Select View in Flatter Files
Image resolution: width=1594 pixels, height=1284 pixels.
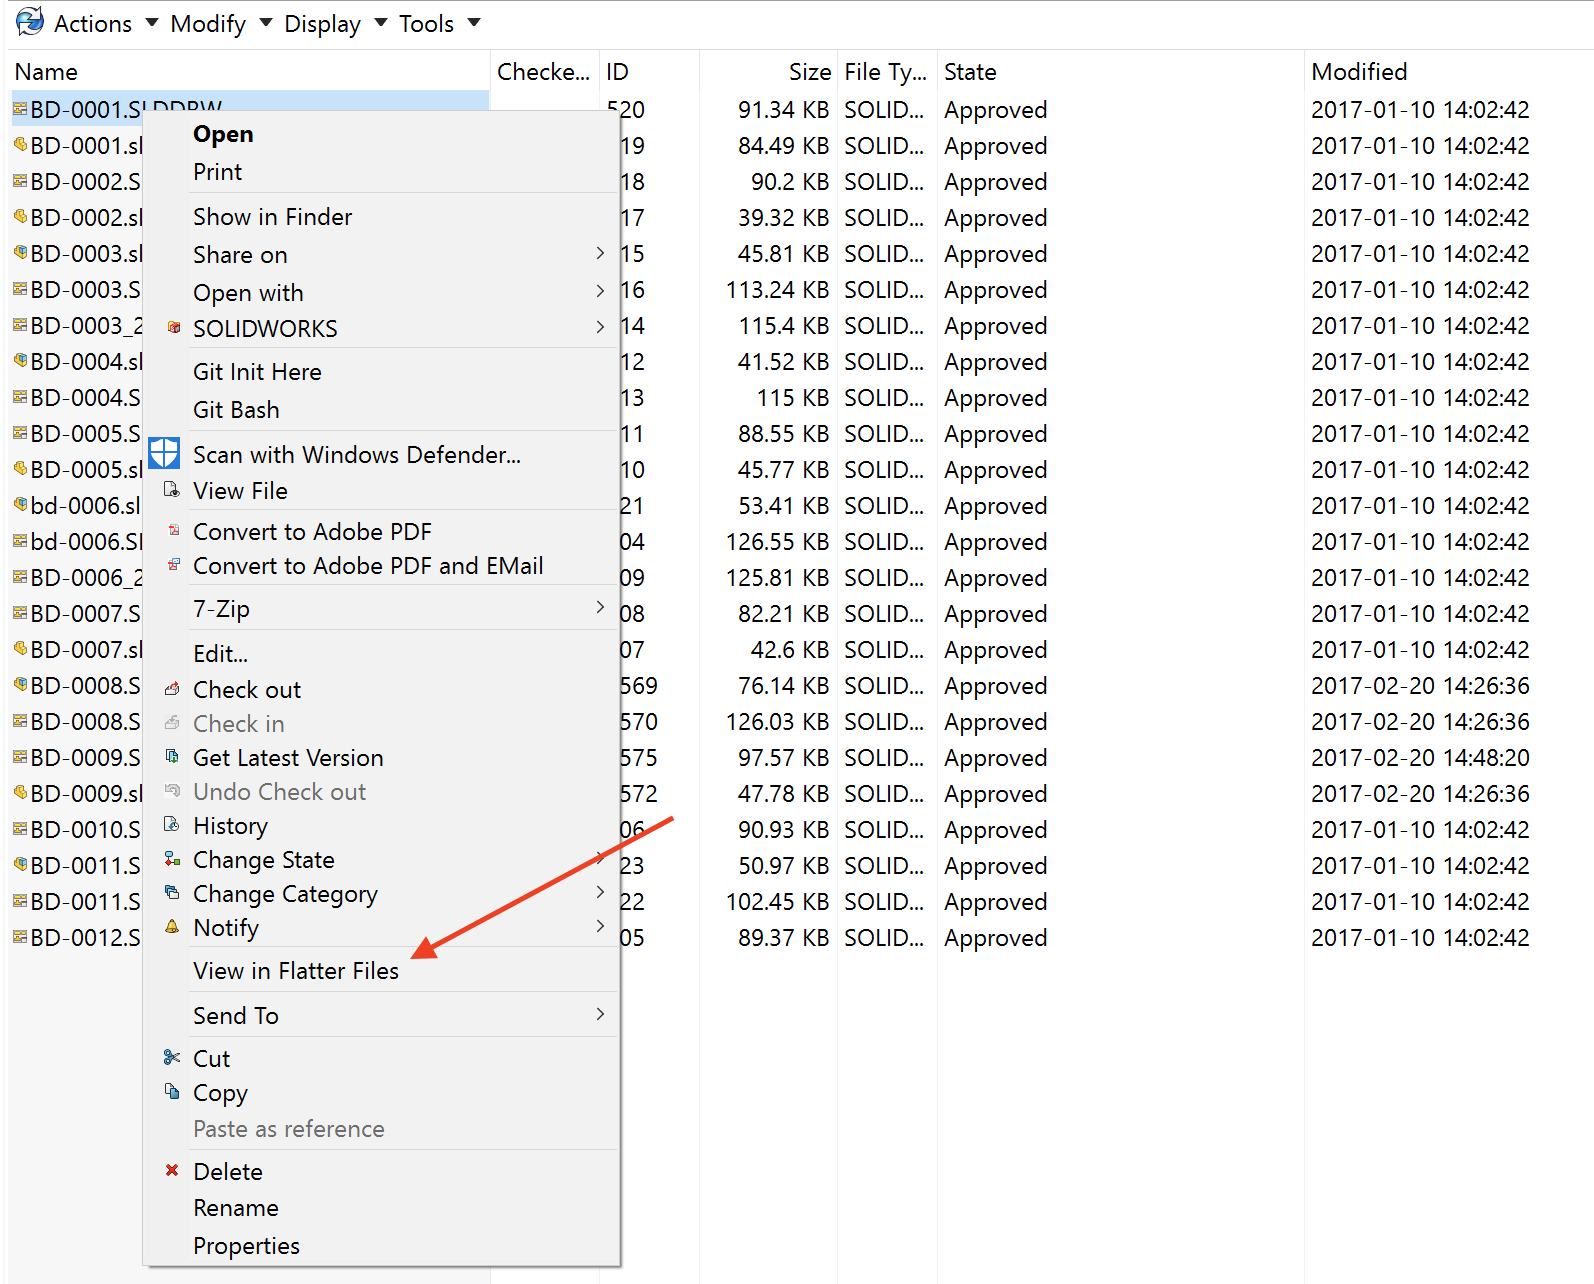pyautogui.click(x=296, y=971)
